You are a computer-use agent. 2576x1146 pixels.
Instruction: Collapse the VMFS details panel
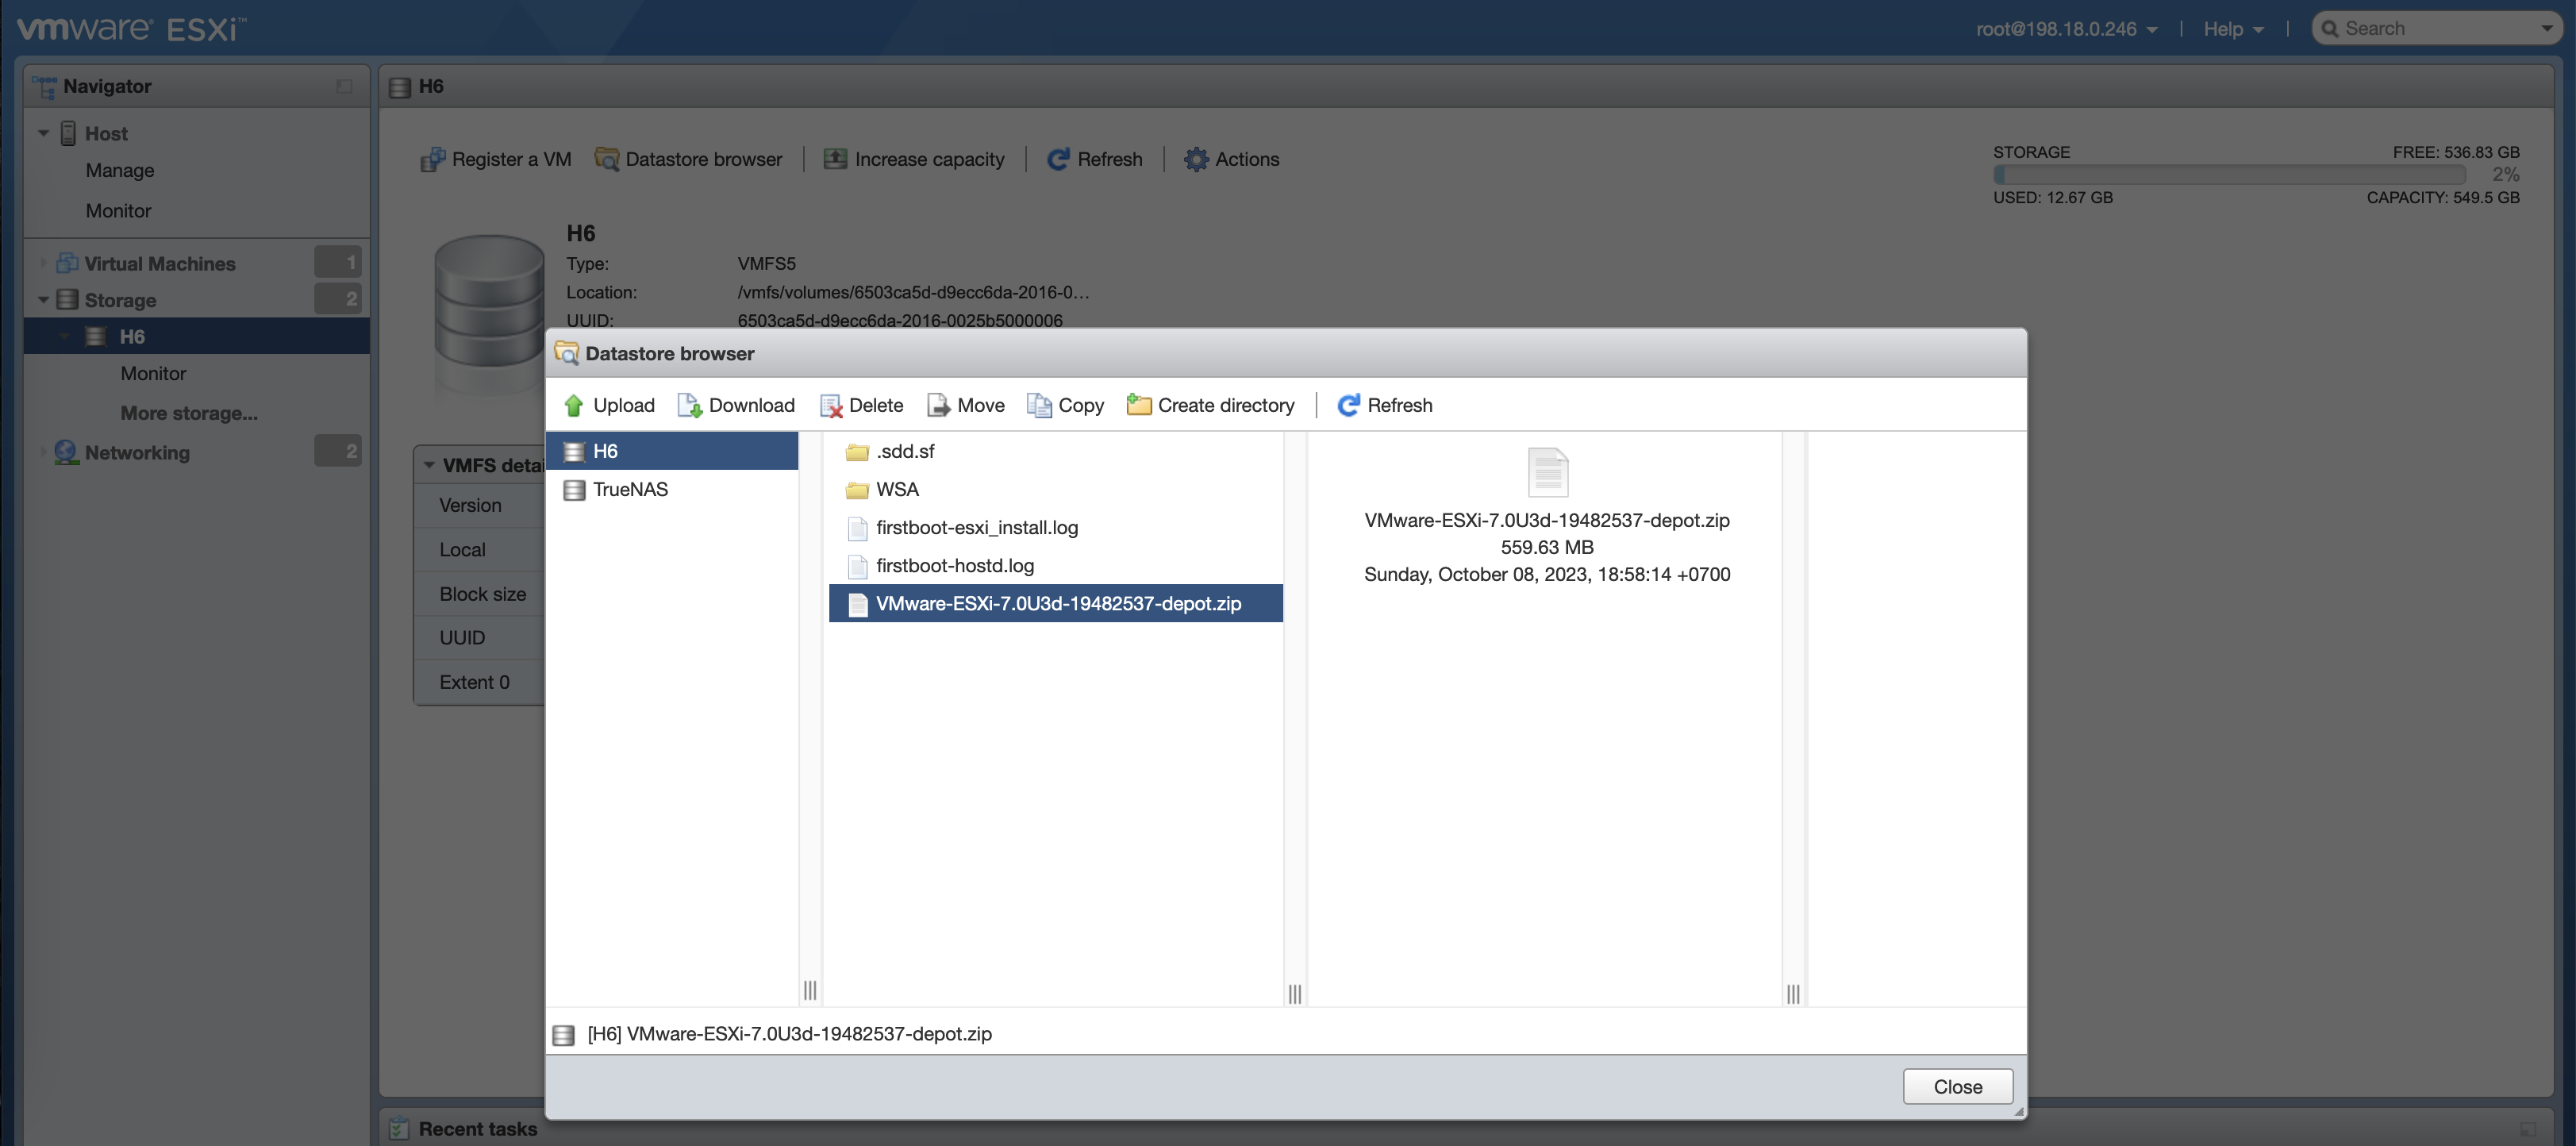click(x=429, y=465)
